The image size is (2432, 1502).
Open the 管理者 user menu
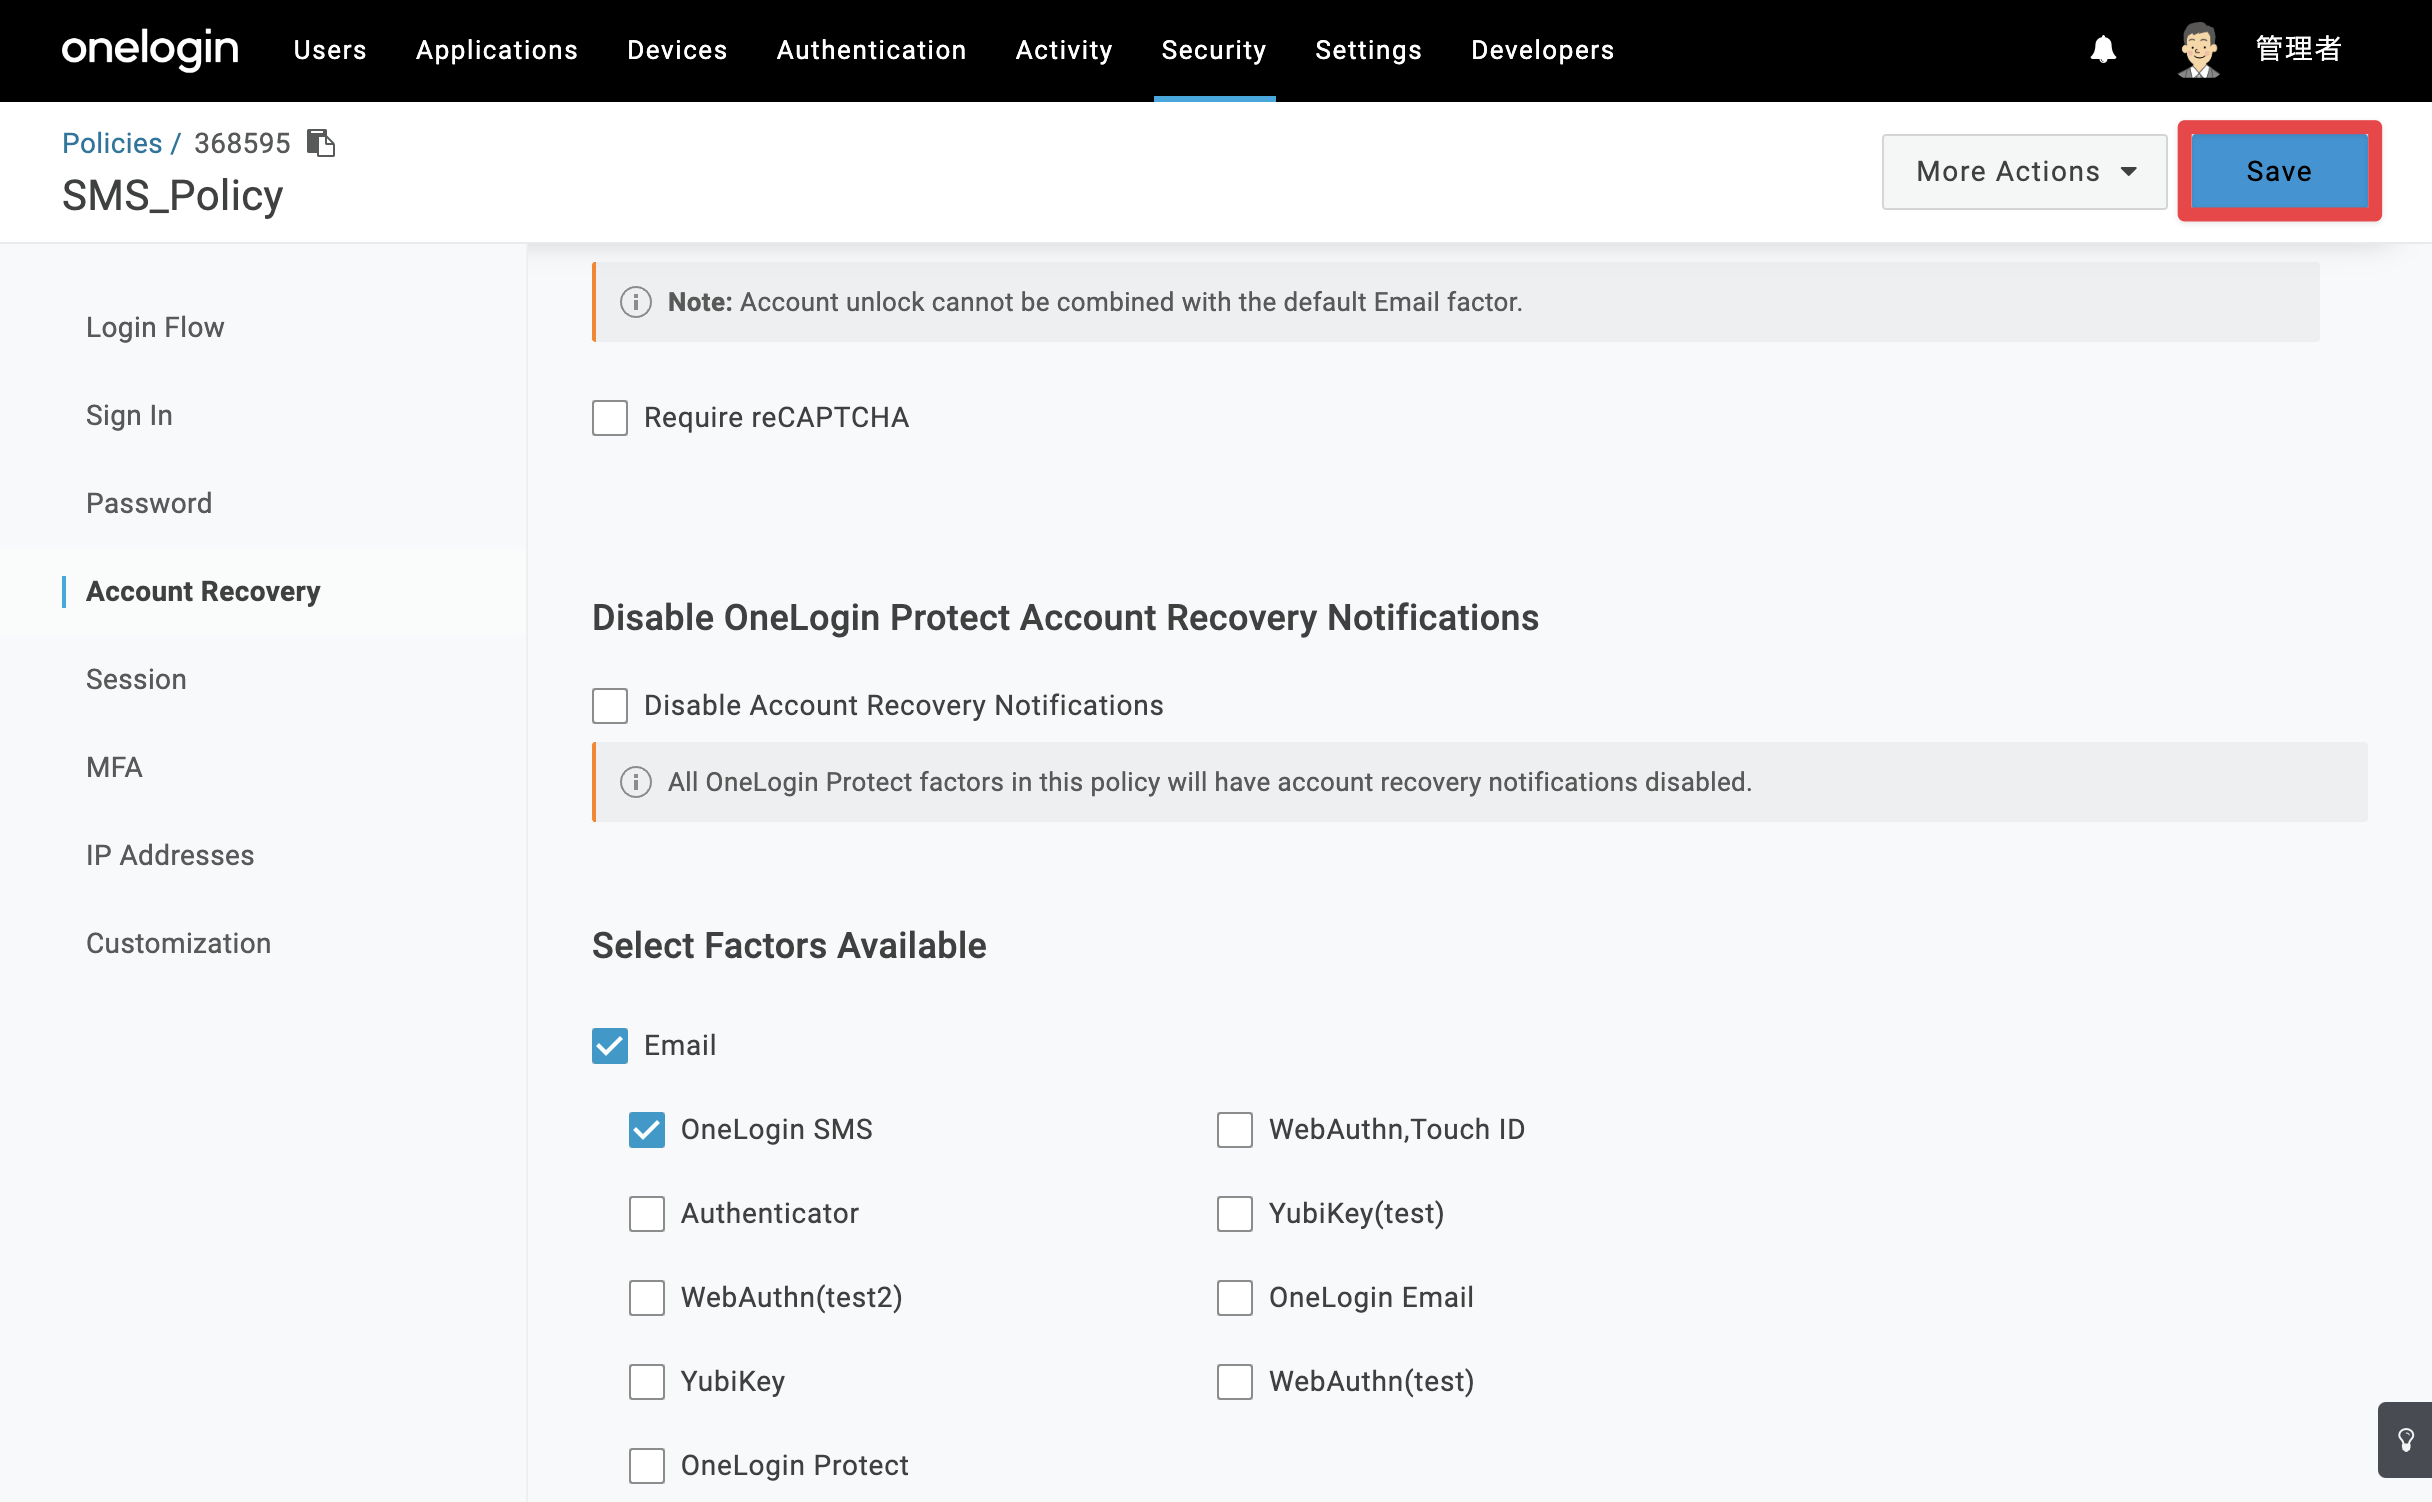pyautogui.click(x=2298, y=49)
